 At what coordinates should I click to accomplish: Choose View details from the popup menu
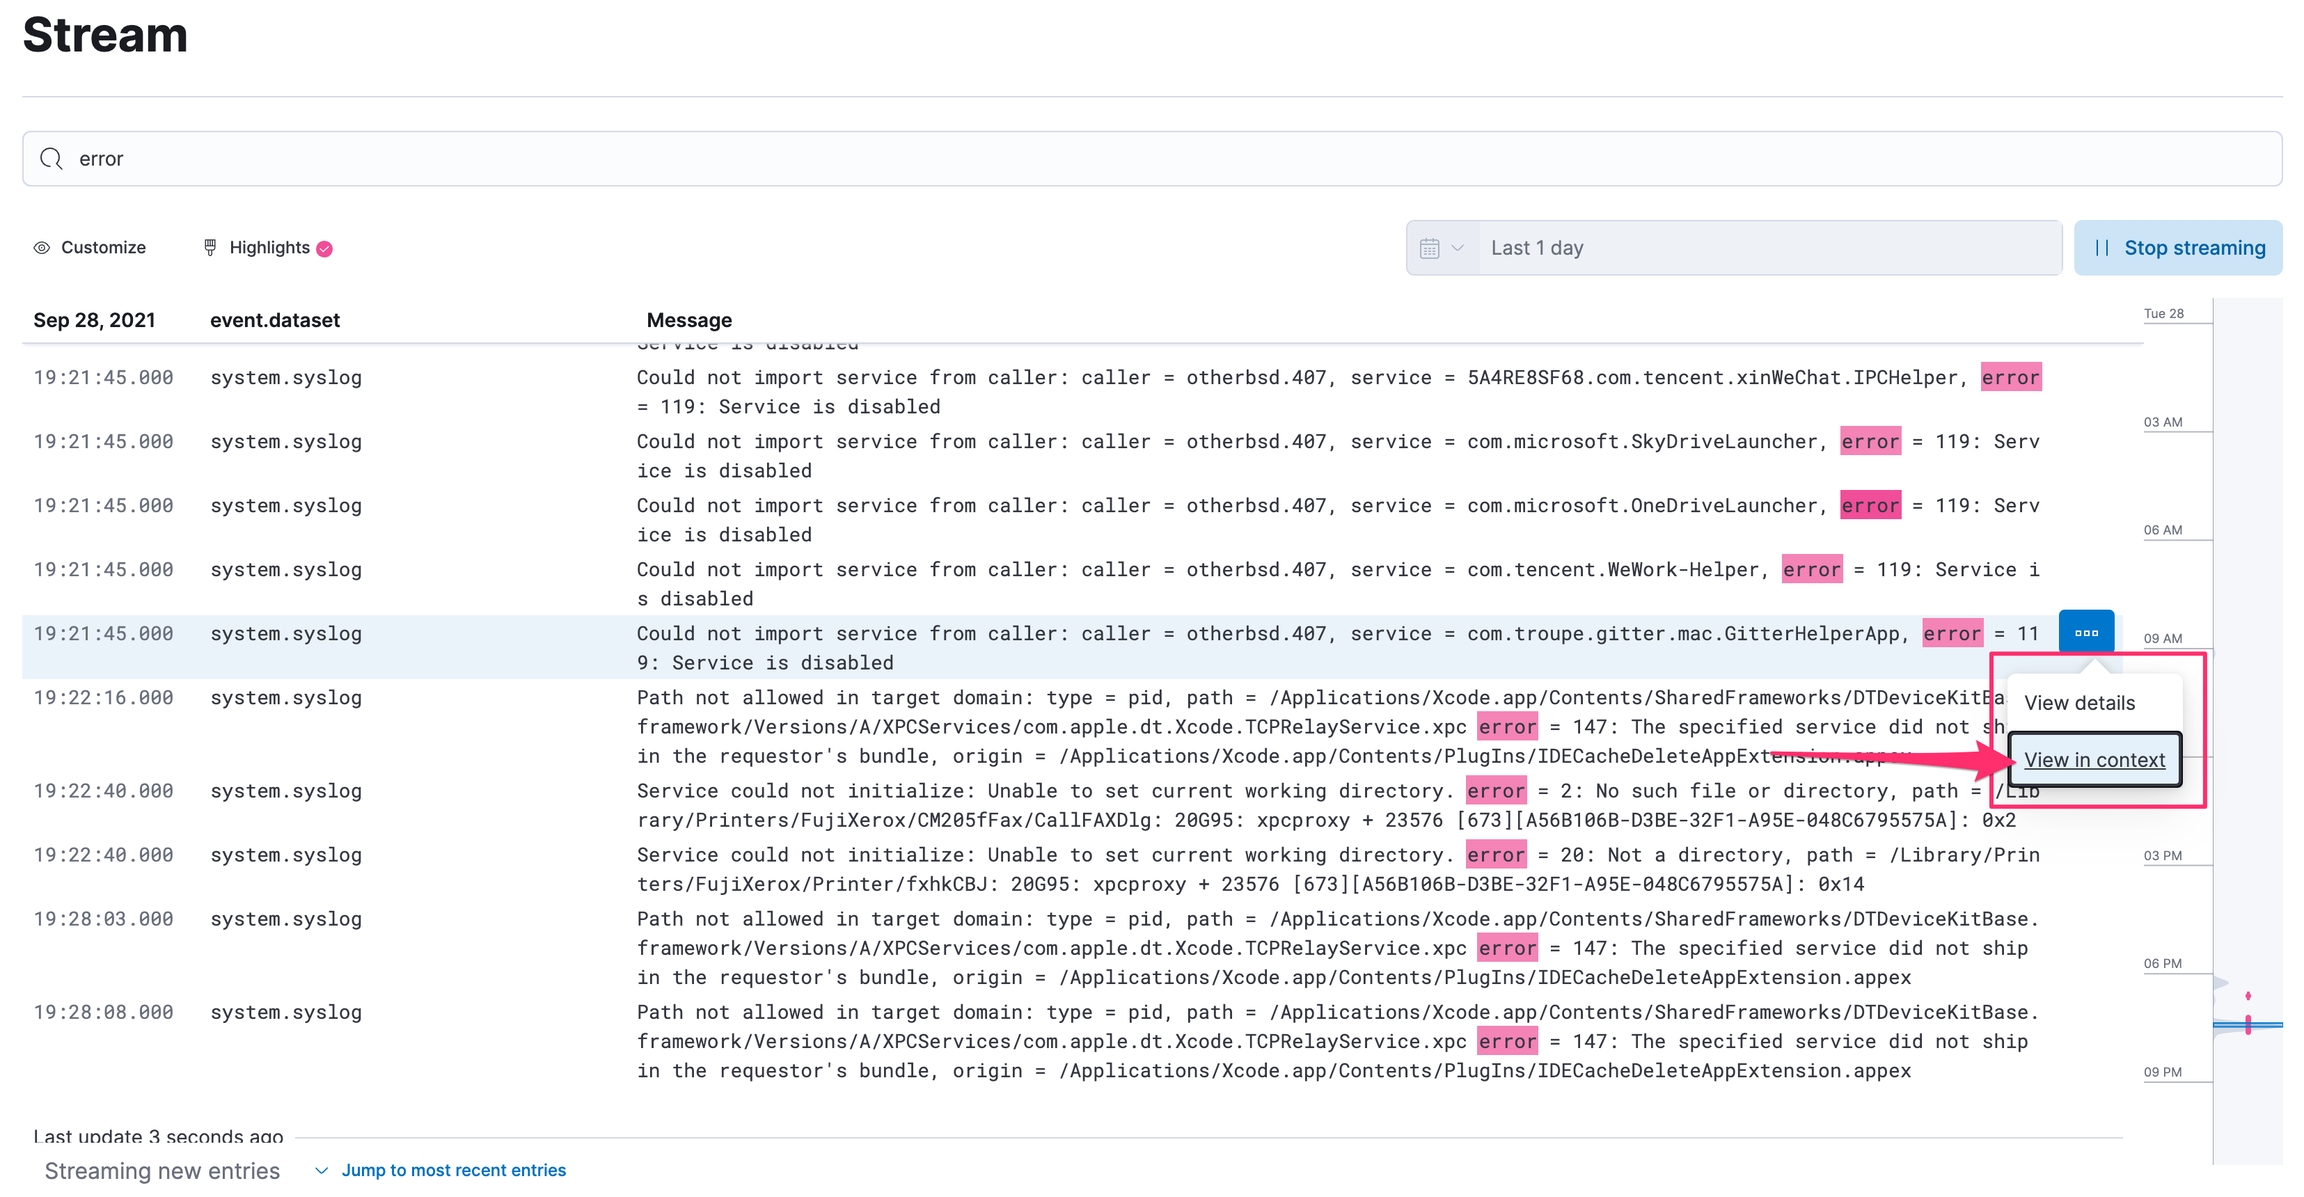point(2080,703)
